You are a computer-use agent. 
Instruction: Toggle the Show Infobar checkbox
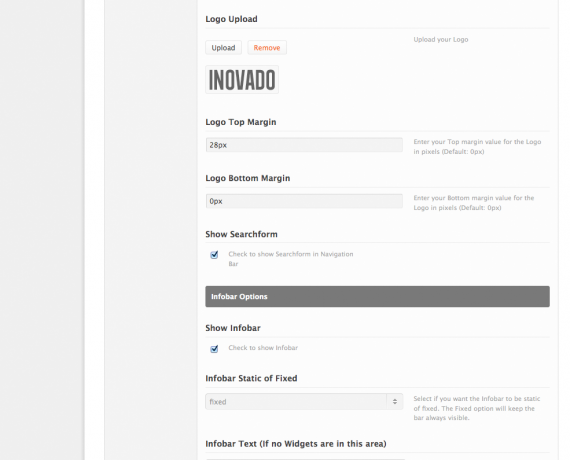pyautogui.click(x=214, y=349)
